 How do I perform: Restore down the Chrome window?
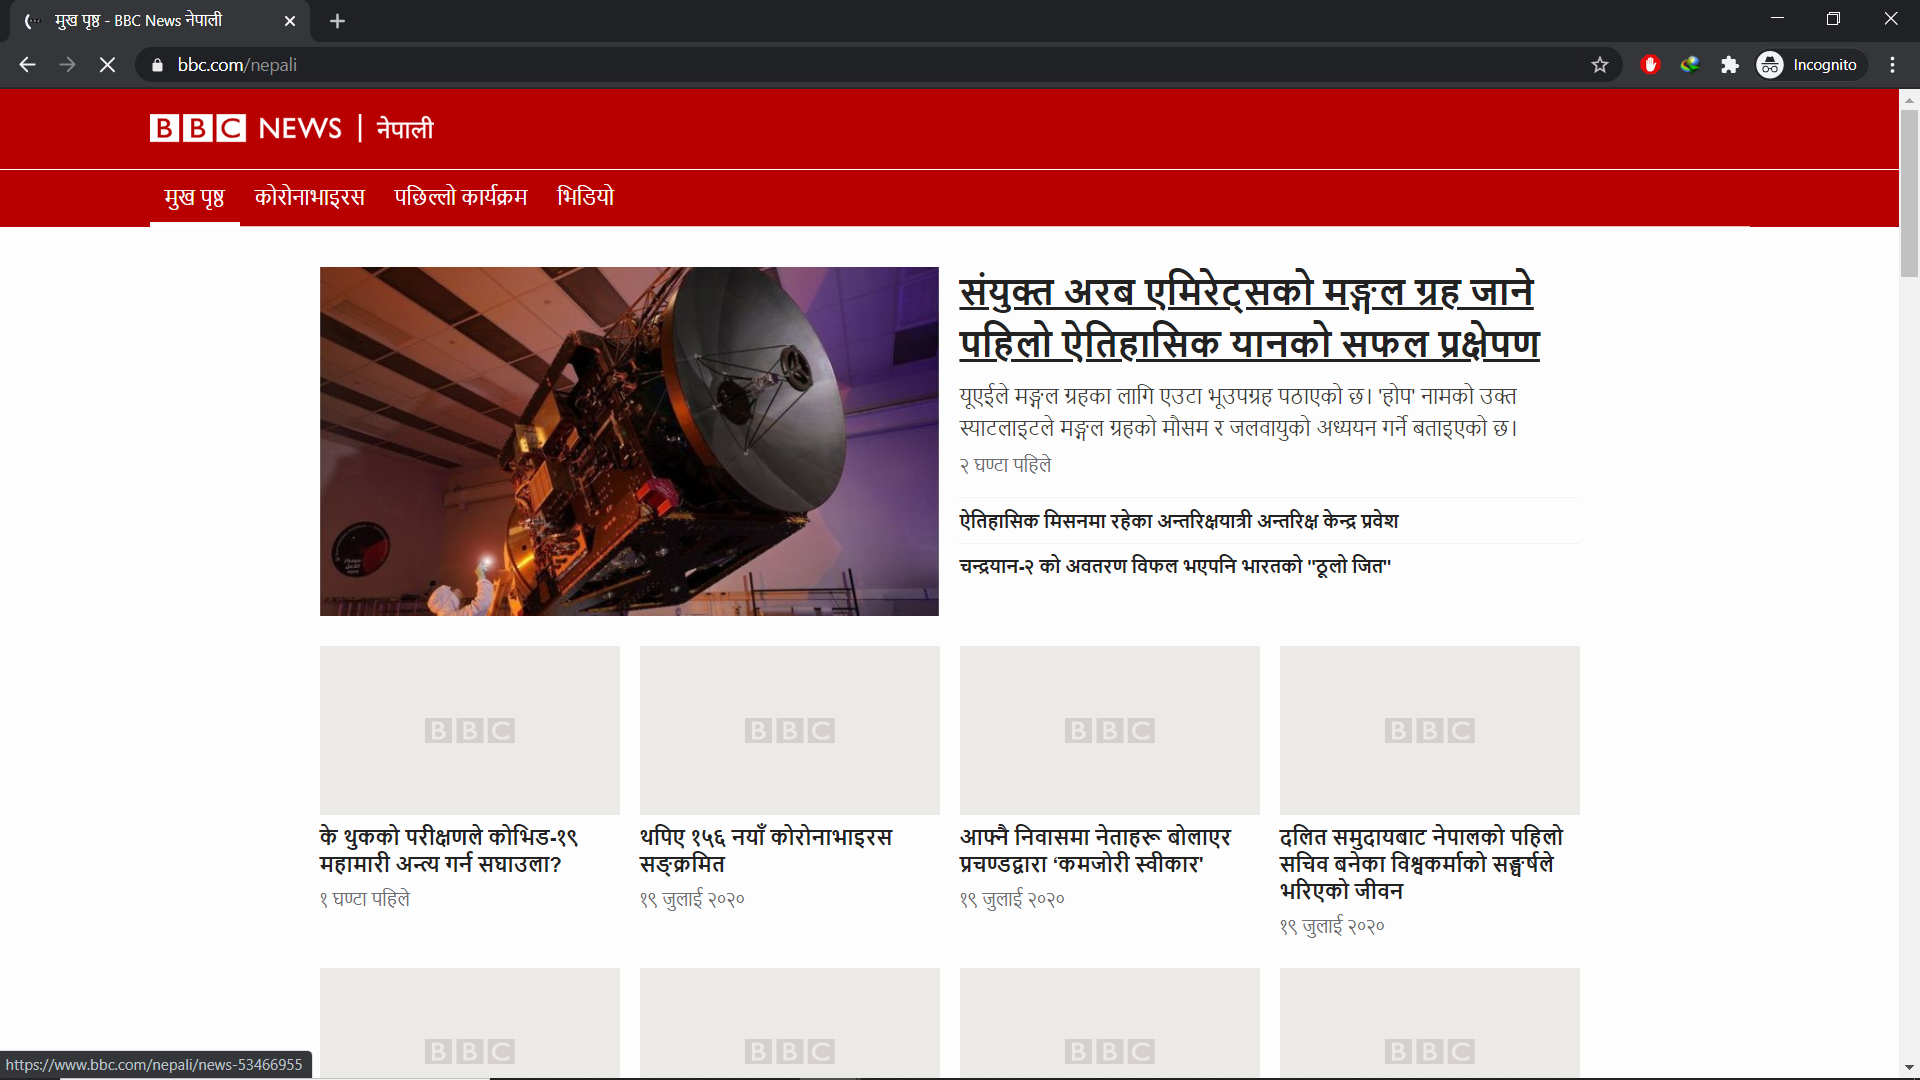click(x=1833, y=19)
